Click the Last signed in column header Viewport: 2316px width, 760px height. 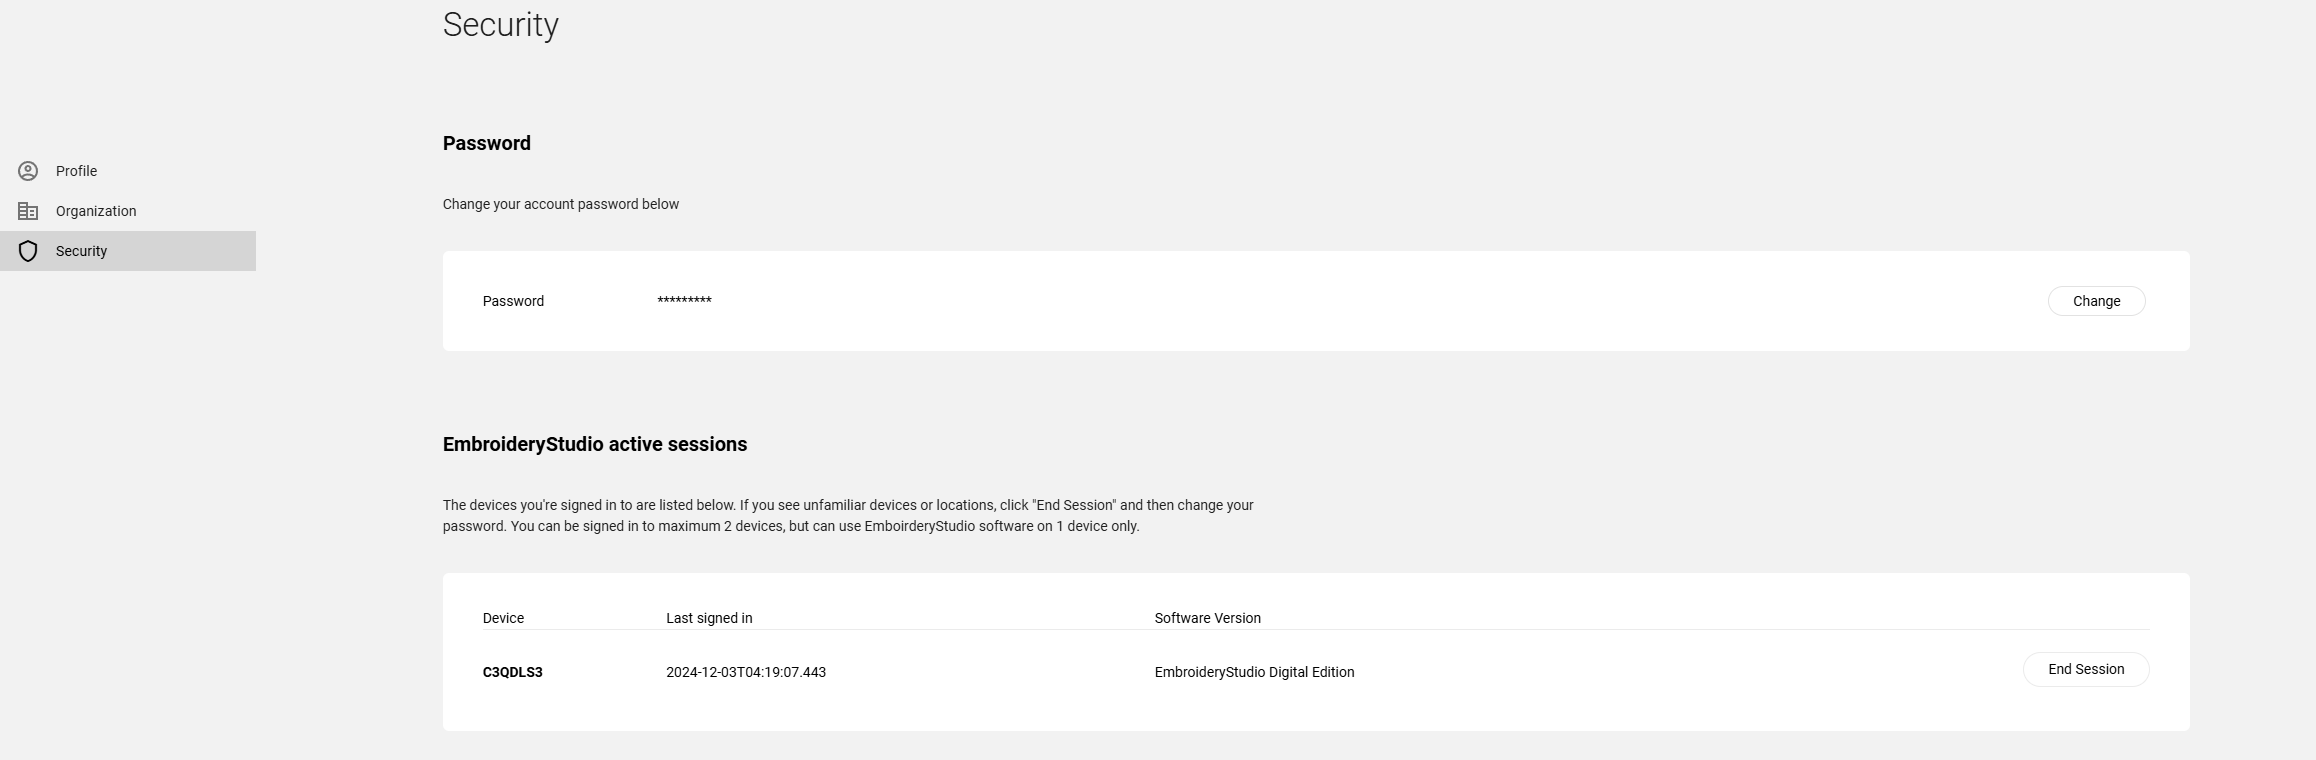point(709,618)
